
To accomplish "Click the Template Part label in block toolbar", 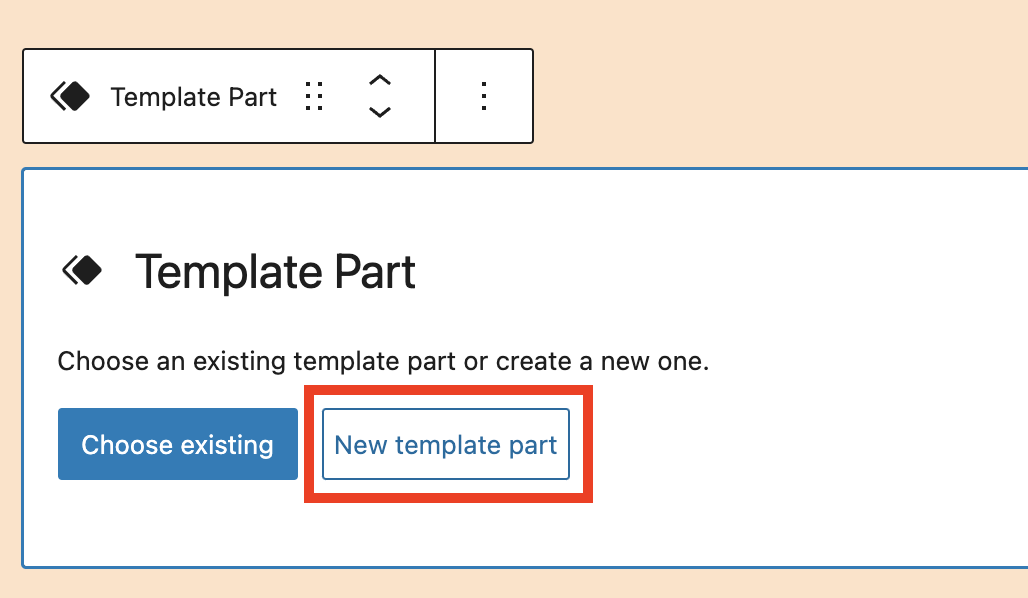I will coord(194,97).
